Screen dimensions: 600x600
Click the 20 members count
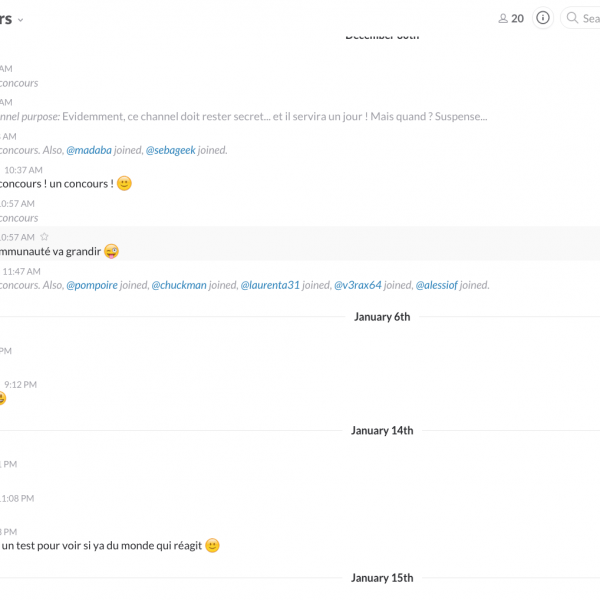pos(517,18)
